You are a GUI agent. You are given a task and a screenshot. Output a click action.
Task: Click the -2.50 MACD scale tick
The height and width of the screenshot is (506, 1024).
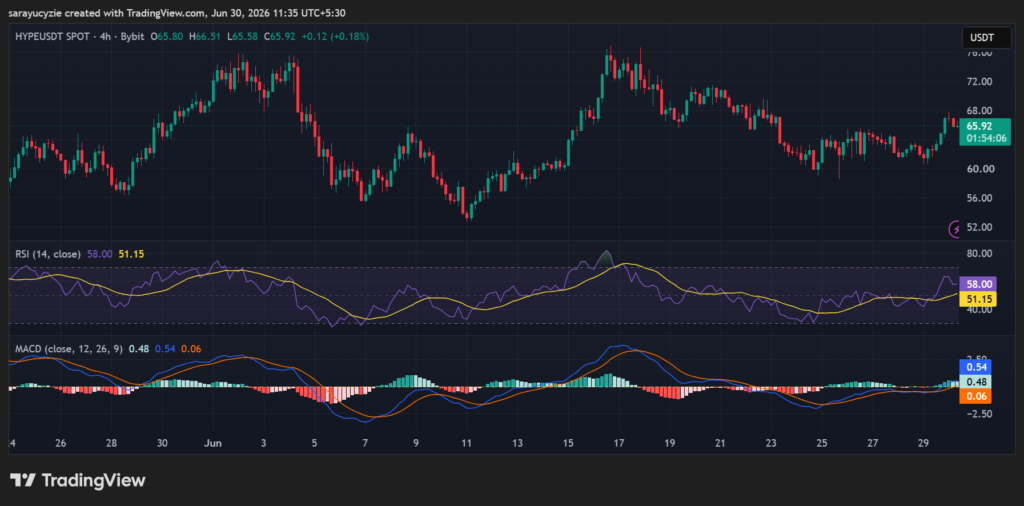981,413
